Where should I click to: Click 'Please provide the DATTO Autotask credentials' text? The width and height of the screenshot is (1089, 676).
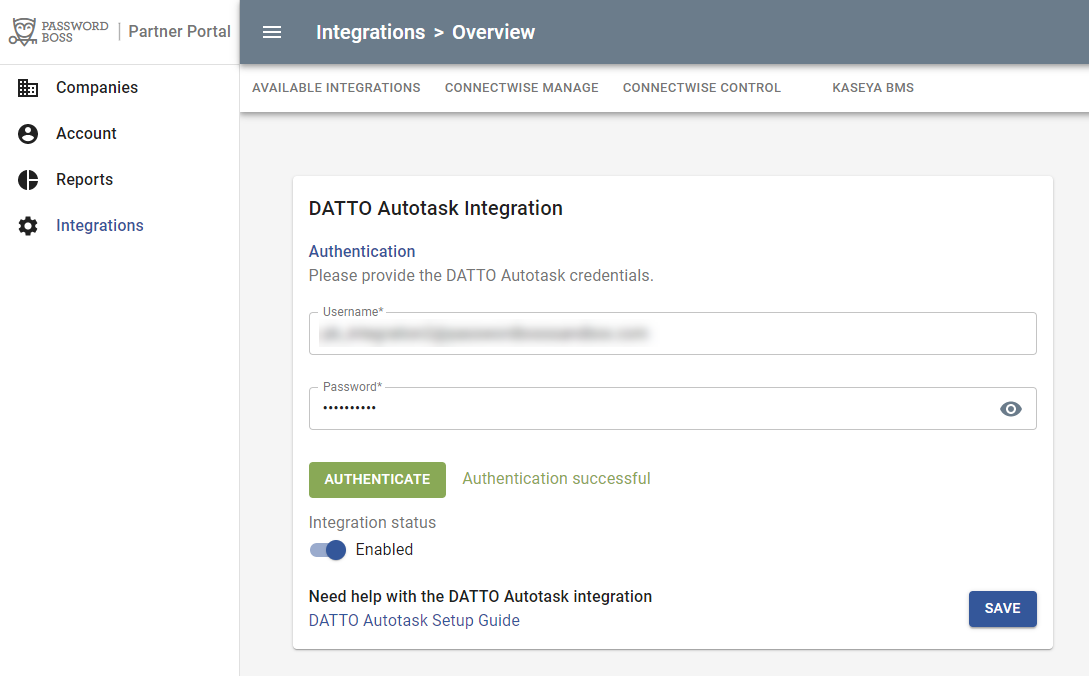[481, 276]
